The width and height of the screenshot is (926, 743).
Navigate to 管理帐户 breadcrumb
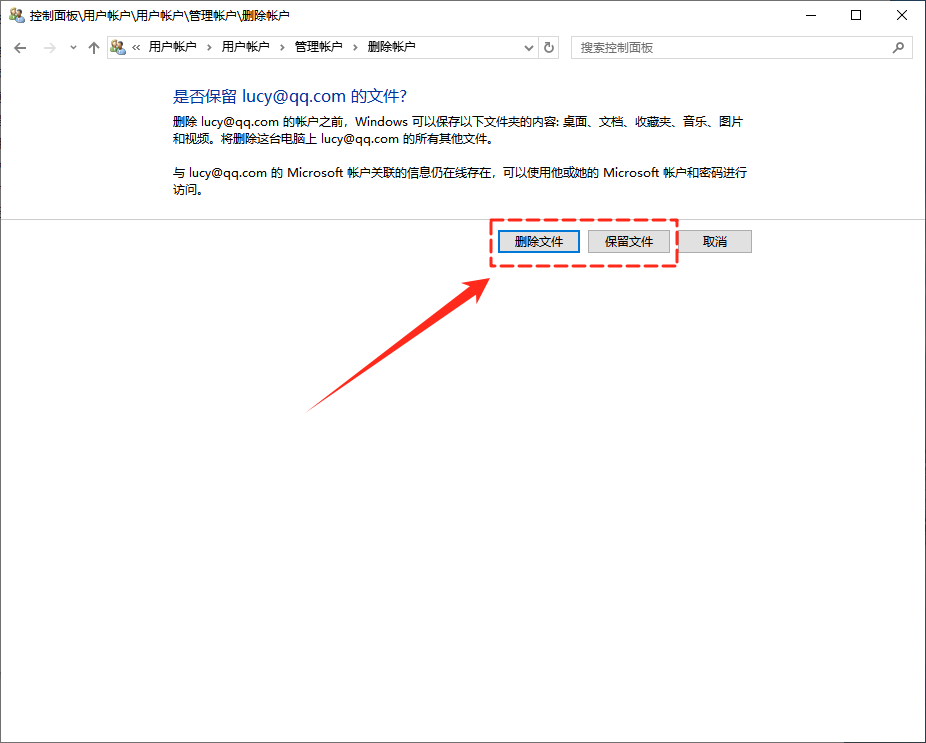pos(318,47)
